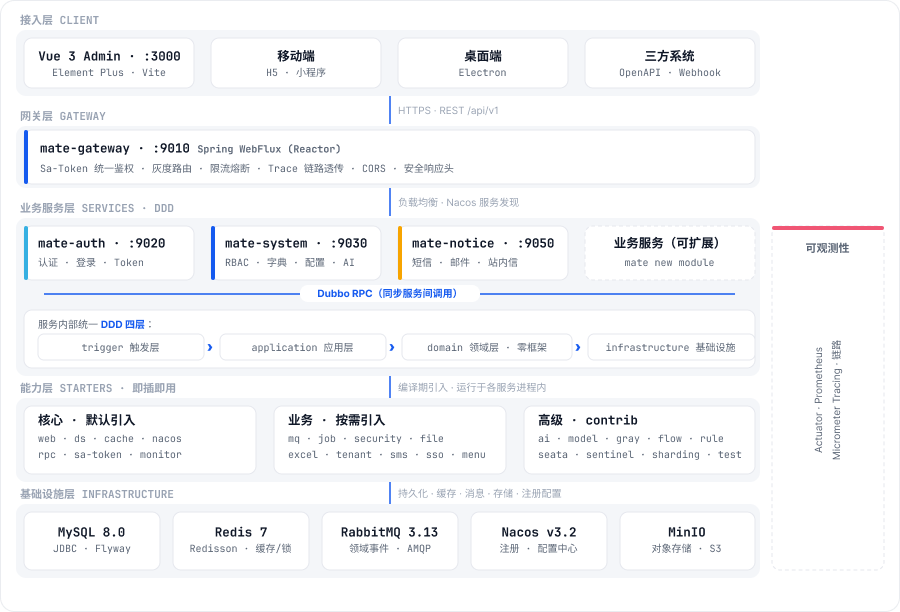Click the 领域事件 · AMQP subtitle
900x612 pixels.
(390, 548)
